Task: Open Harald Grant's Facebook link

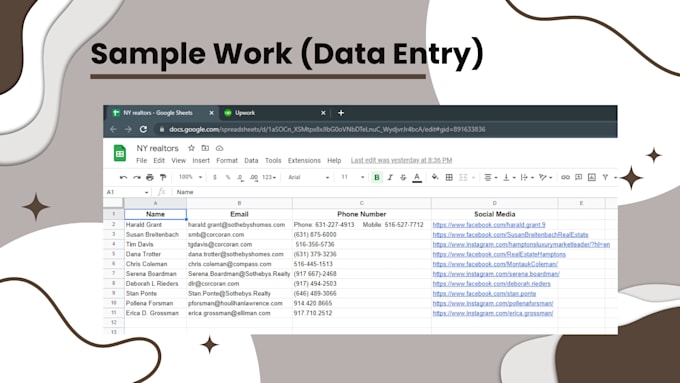Action: pos(489,225)
